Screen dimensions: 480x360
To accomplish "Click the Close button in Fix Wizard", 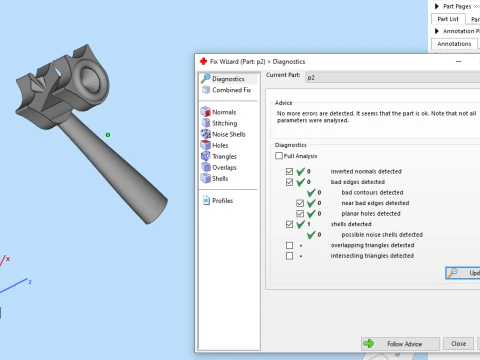I will 458,344.
